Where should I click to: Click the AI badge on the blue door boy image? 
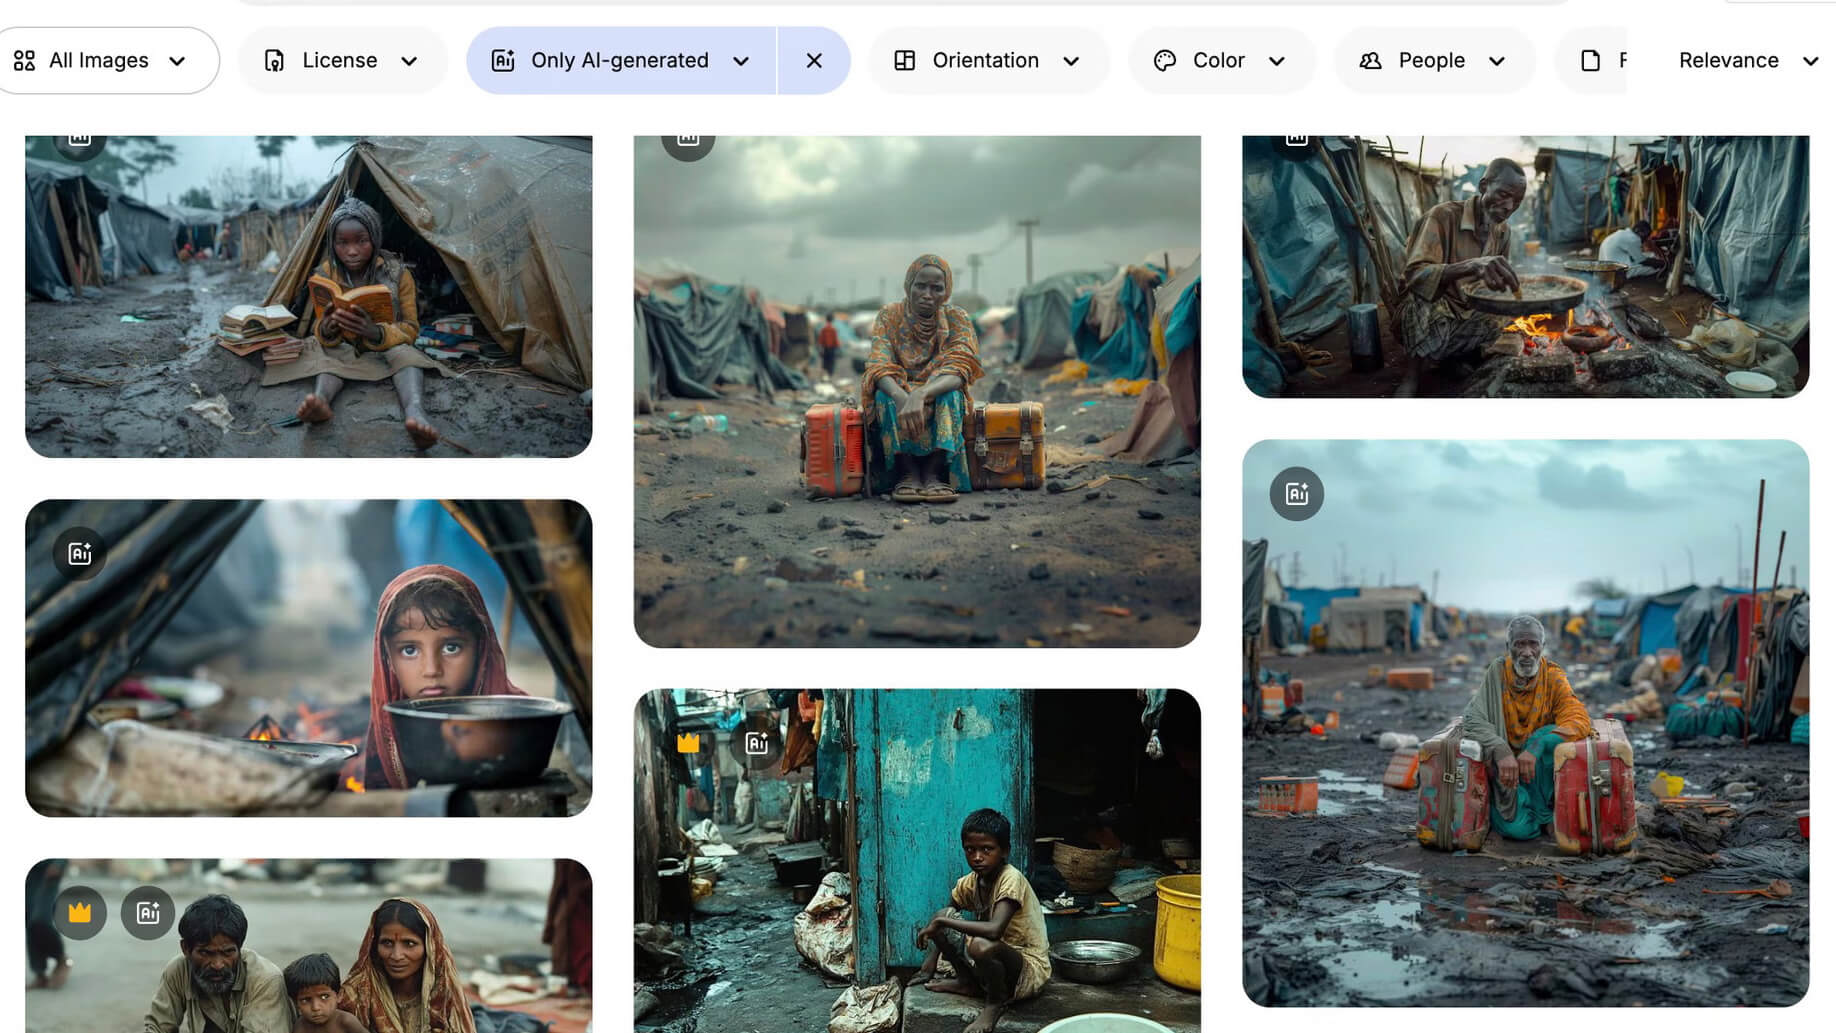(x=757, y=742)
